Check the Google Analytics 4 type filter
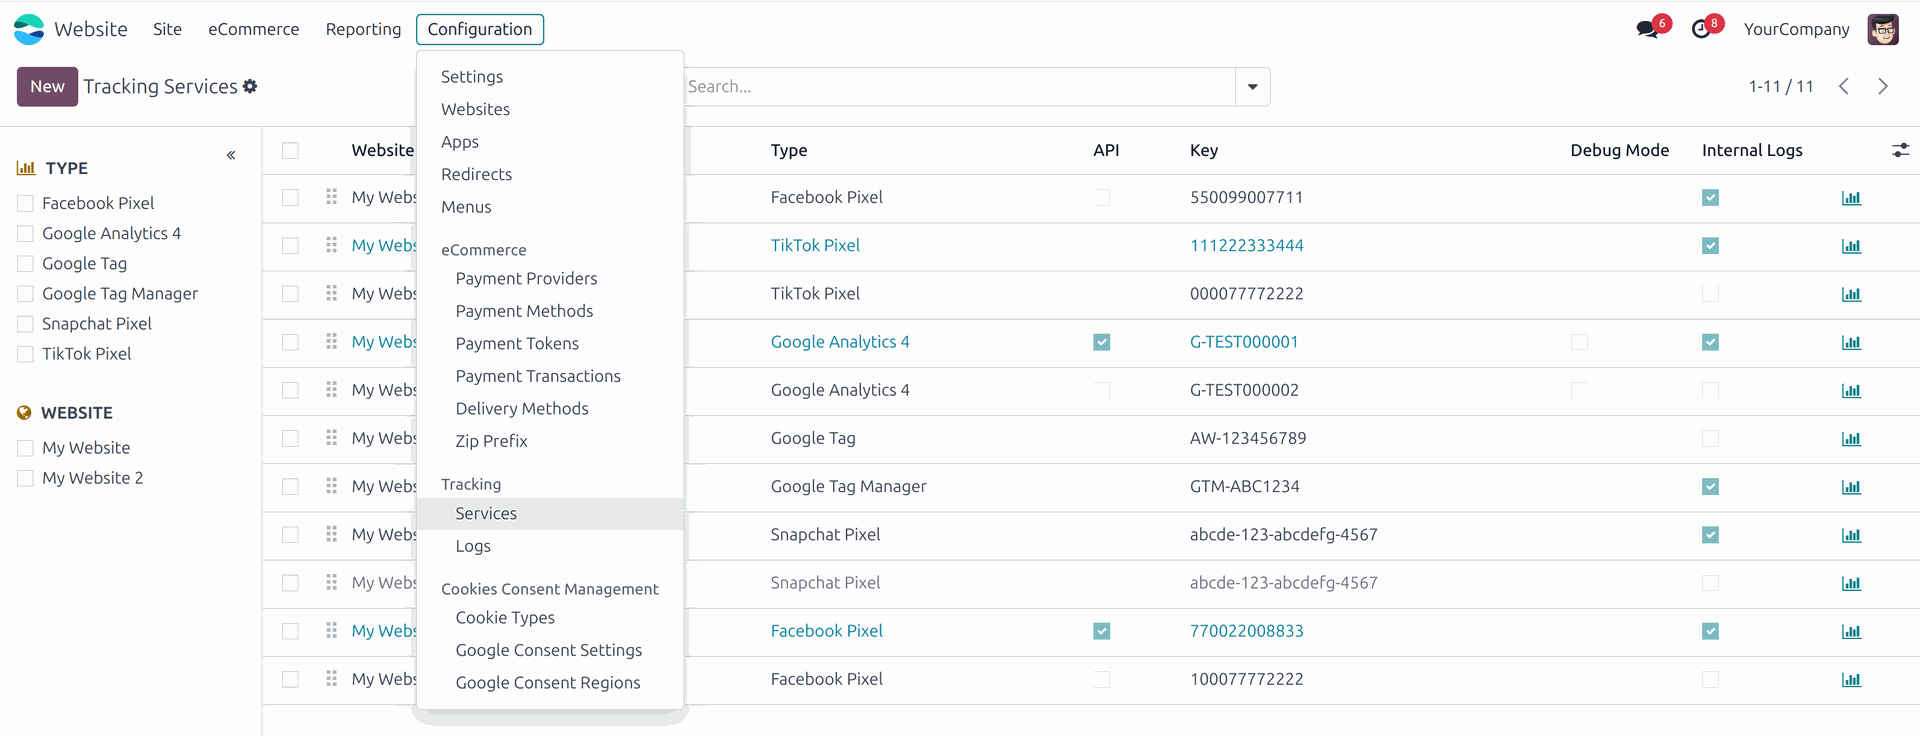Screen dimensions: 1920x736 click(x=26, y=233)
